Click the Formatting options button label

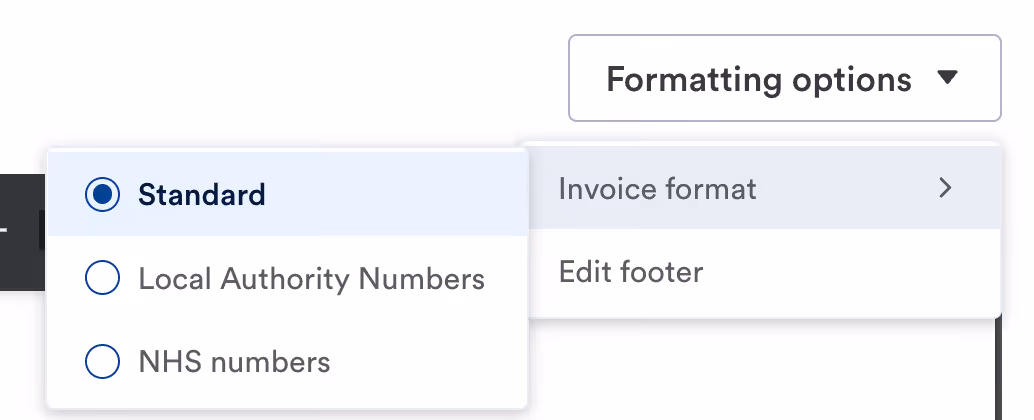click(x=758, y=78)
